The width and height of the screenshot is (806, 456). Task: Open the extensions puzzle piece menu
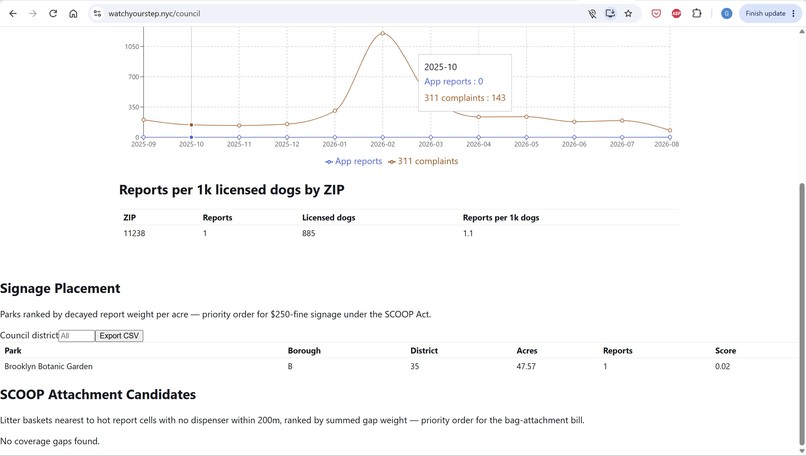(697, 14)
